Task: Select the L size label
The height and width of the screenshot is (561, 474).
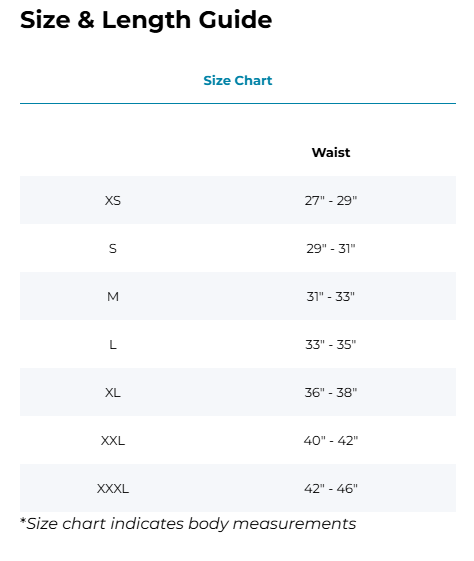Action: coord(113,345)
